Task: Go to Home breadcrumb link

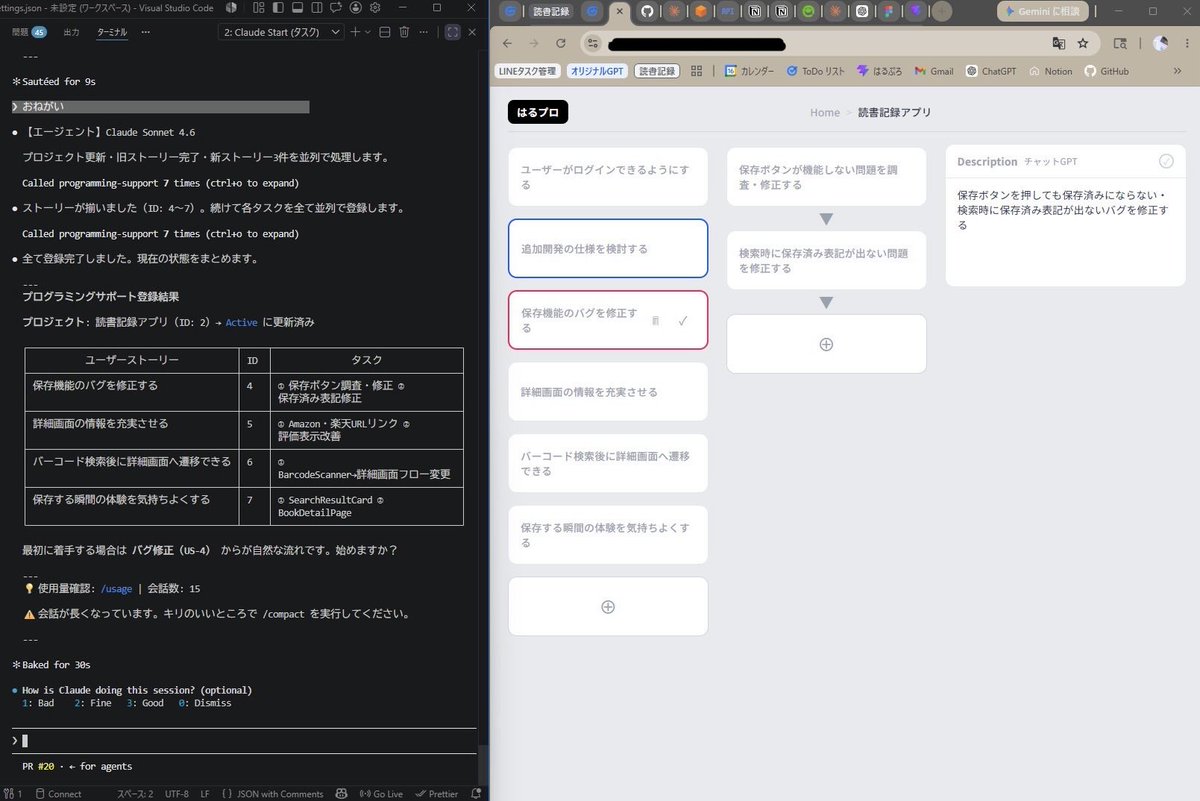Action: [x=825, y=113]
